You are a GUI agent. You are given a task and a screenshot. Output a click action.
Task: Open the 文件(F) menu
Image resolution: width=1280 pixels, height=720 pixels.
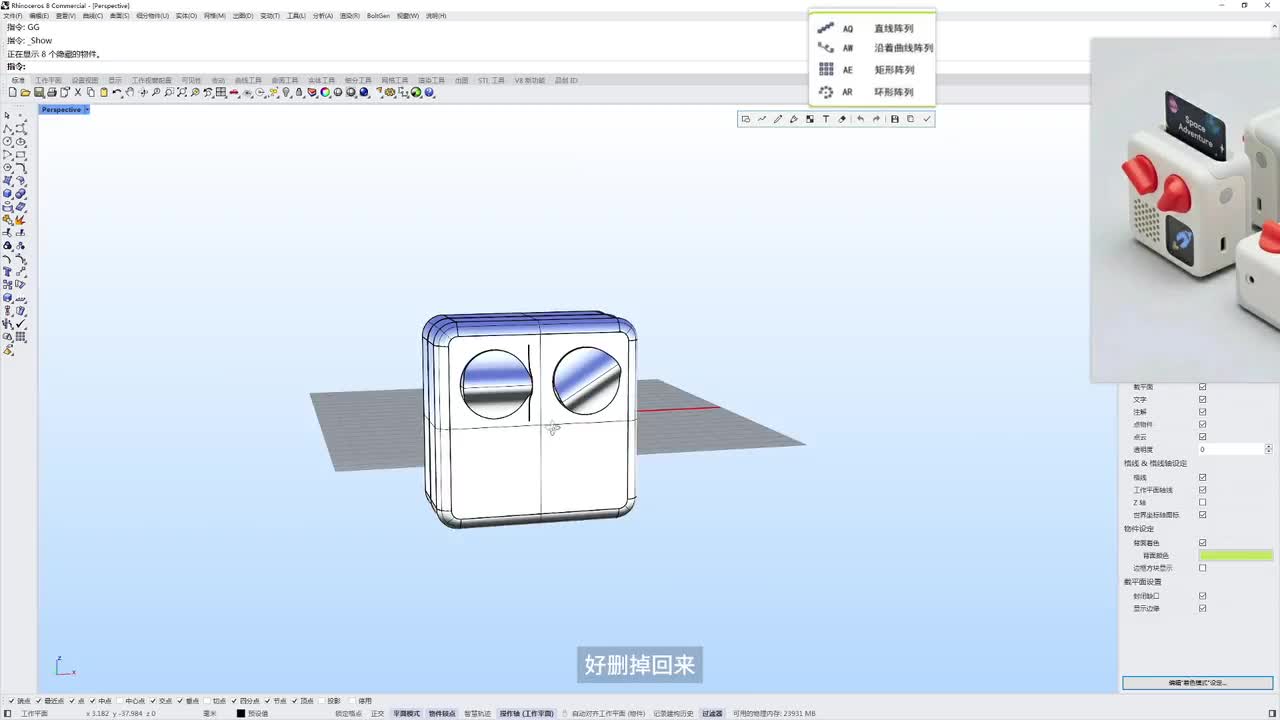tap(13, 16)
